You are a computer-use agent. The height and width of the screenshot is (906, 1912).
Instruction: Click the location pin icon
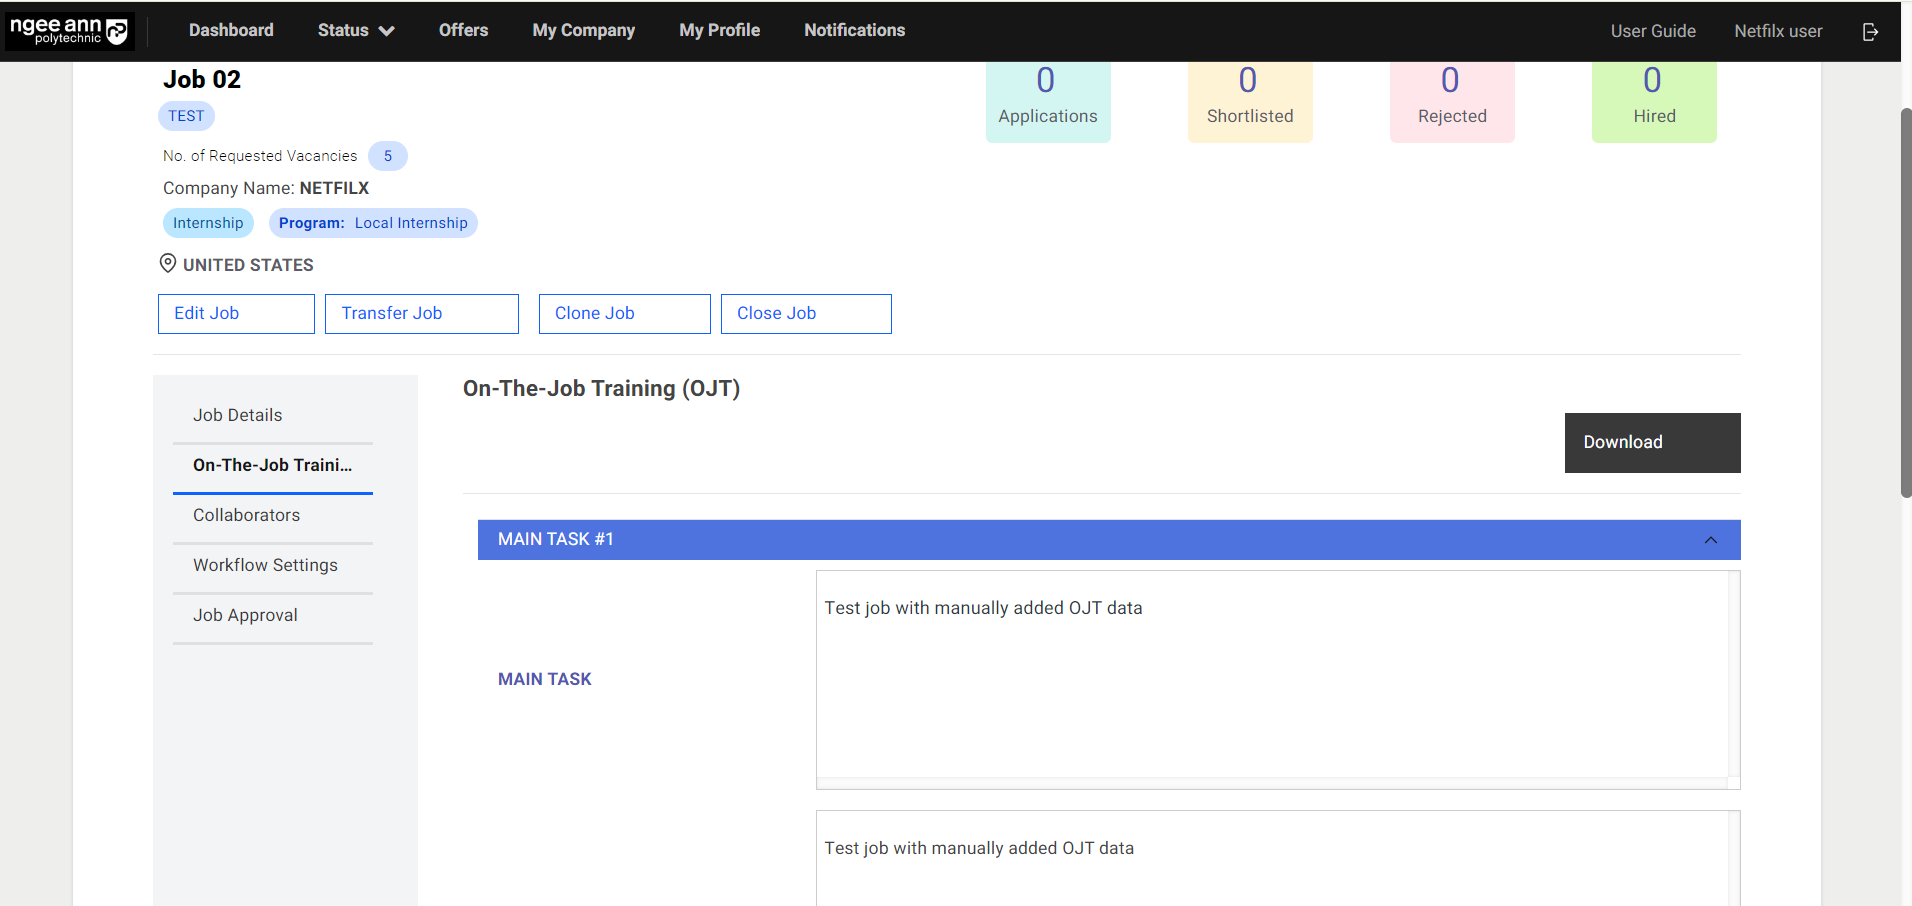pos(168,264)
